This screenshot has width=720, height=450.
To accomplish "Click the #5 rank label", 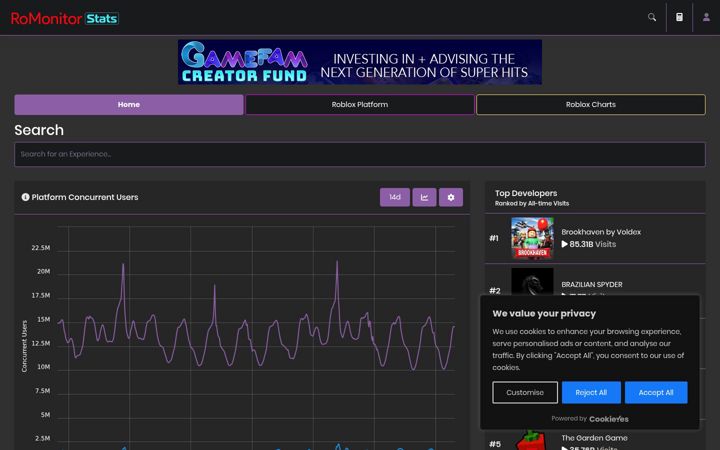I will pyautogui.click(x=495, y=444).
